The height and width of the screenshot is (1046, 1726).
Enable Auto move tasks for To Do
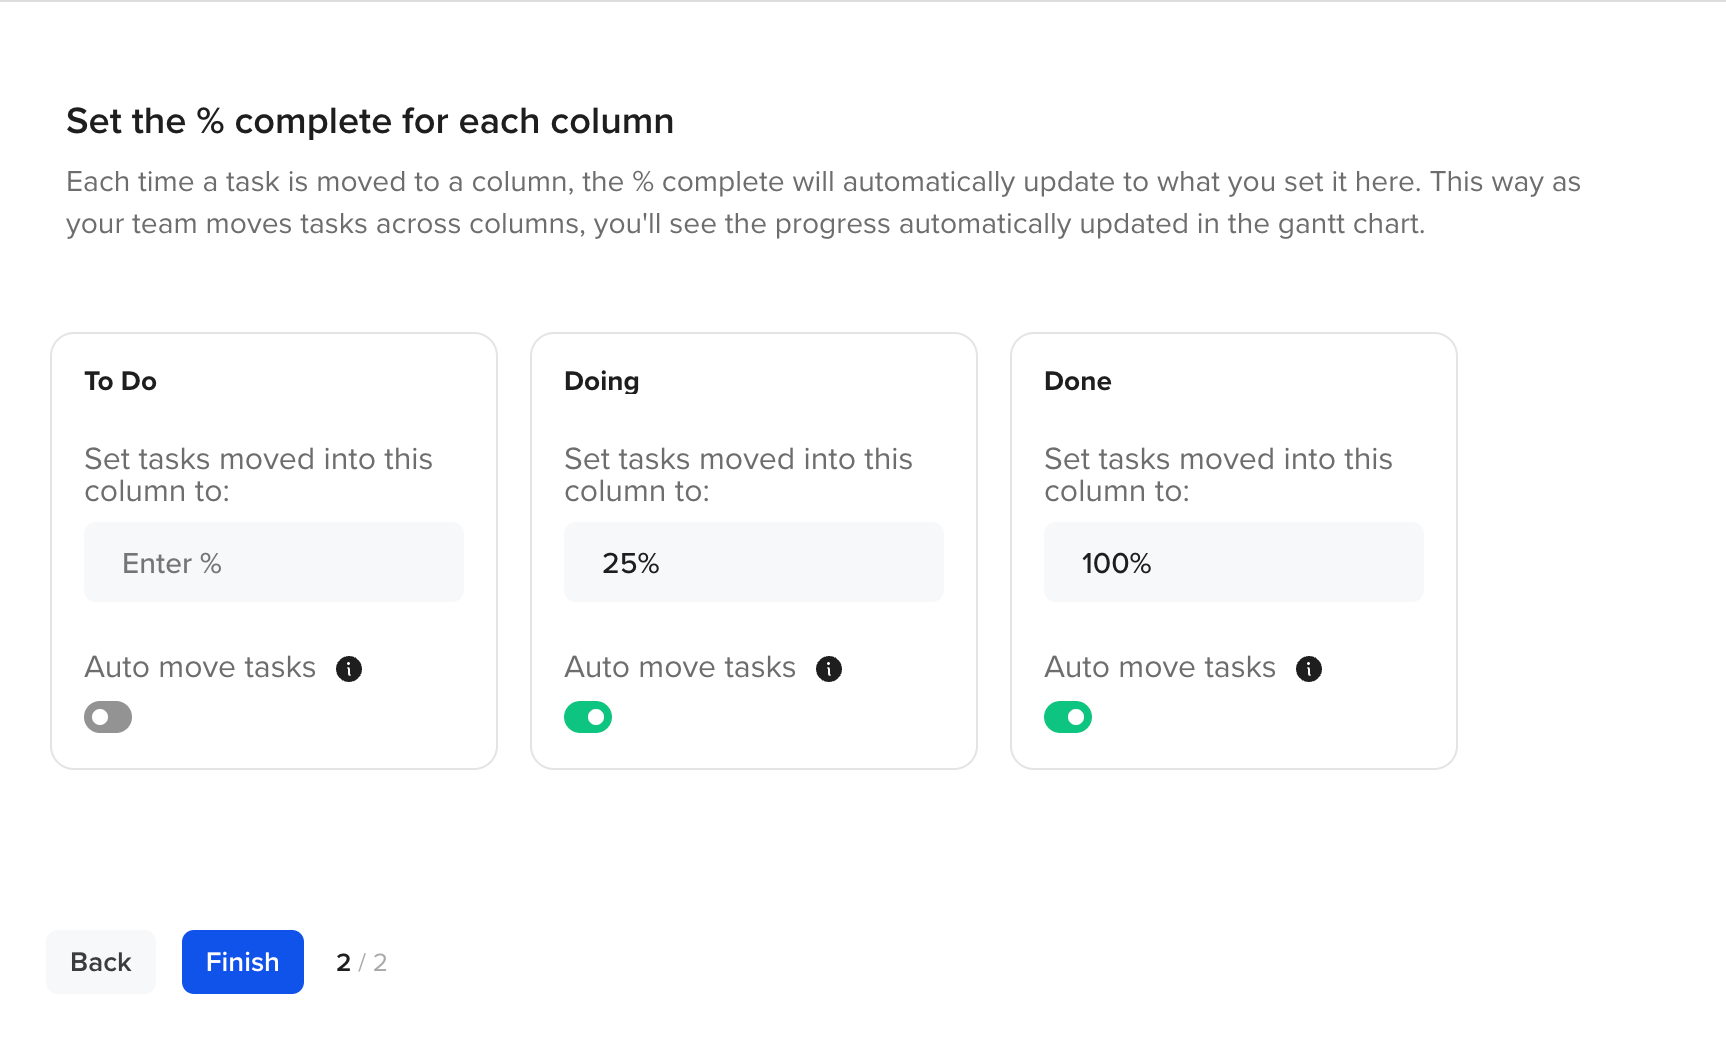click(x=108, y=717)
